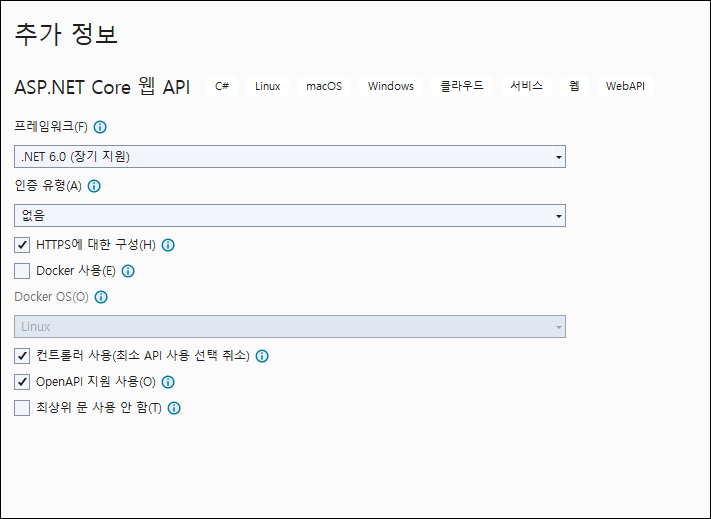Click info icon beside 최상위 문 사용 안 함
The width and height of the screenshot is (711, 519).
[x=174, y=408]
